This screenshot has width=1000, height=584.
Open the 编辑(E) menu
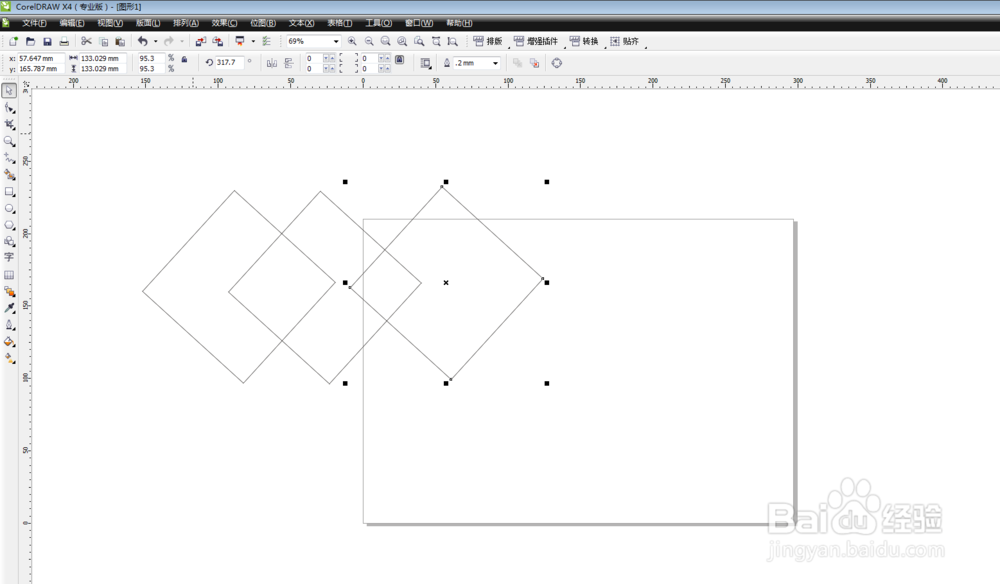point(71,23)
